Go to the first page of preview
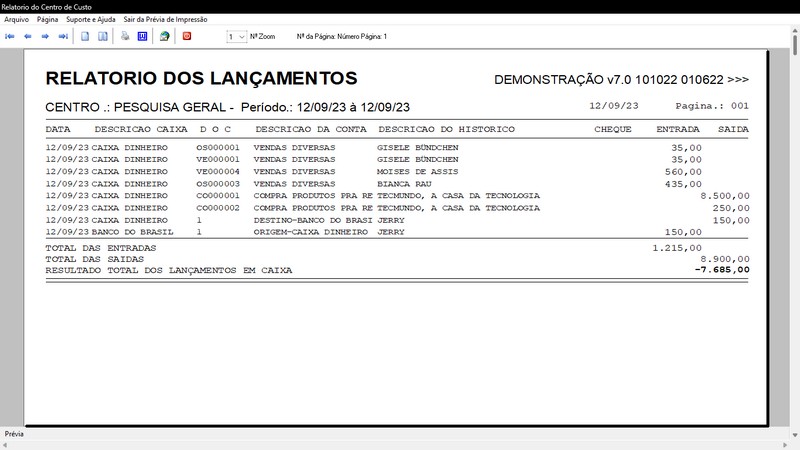 point(10,36)
